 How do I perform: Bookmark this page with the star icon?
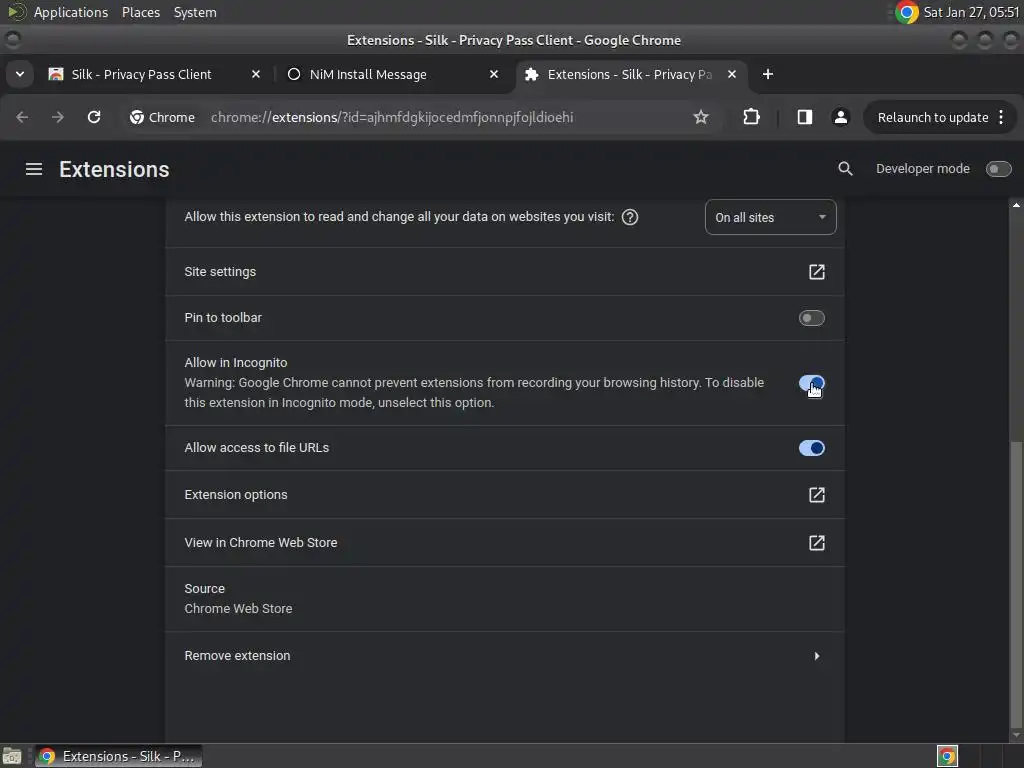[701, 117]
